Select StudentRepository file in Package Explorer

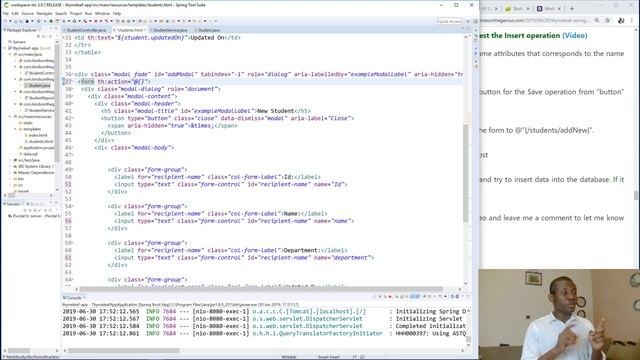tap(41, 98)
